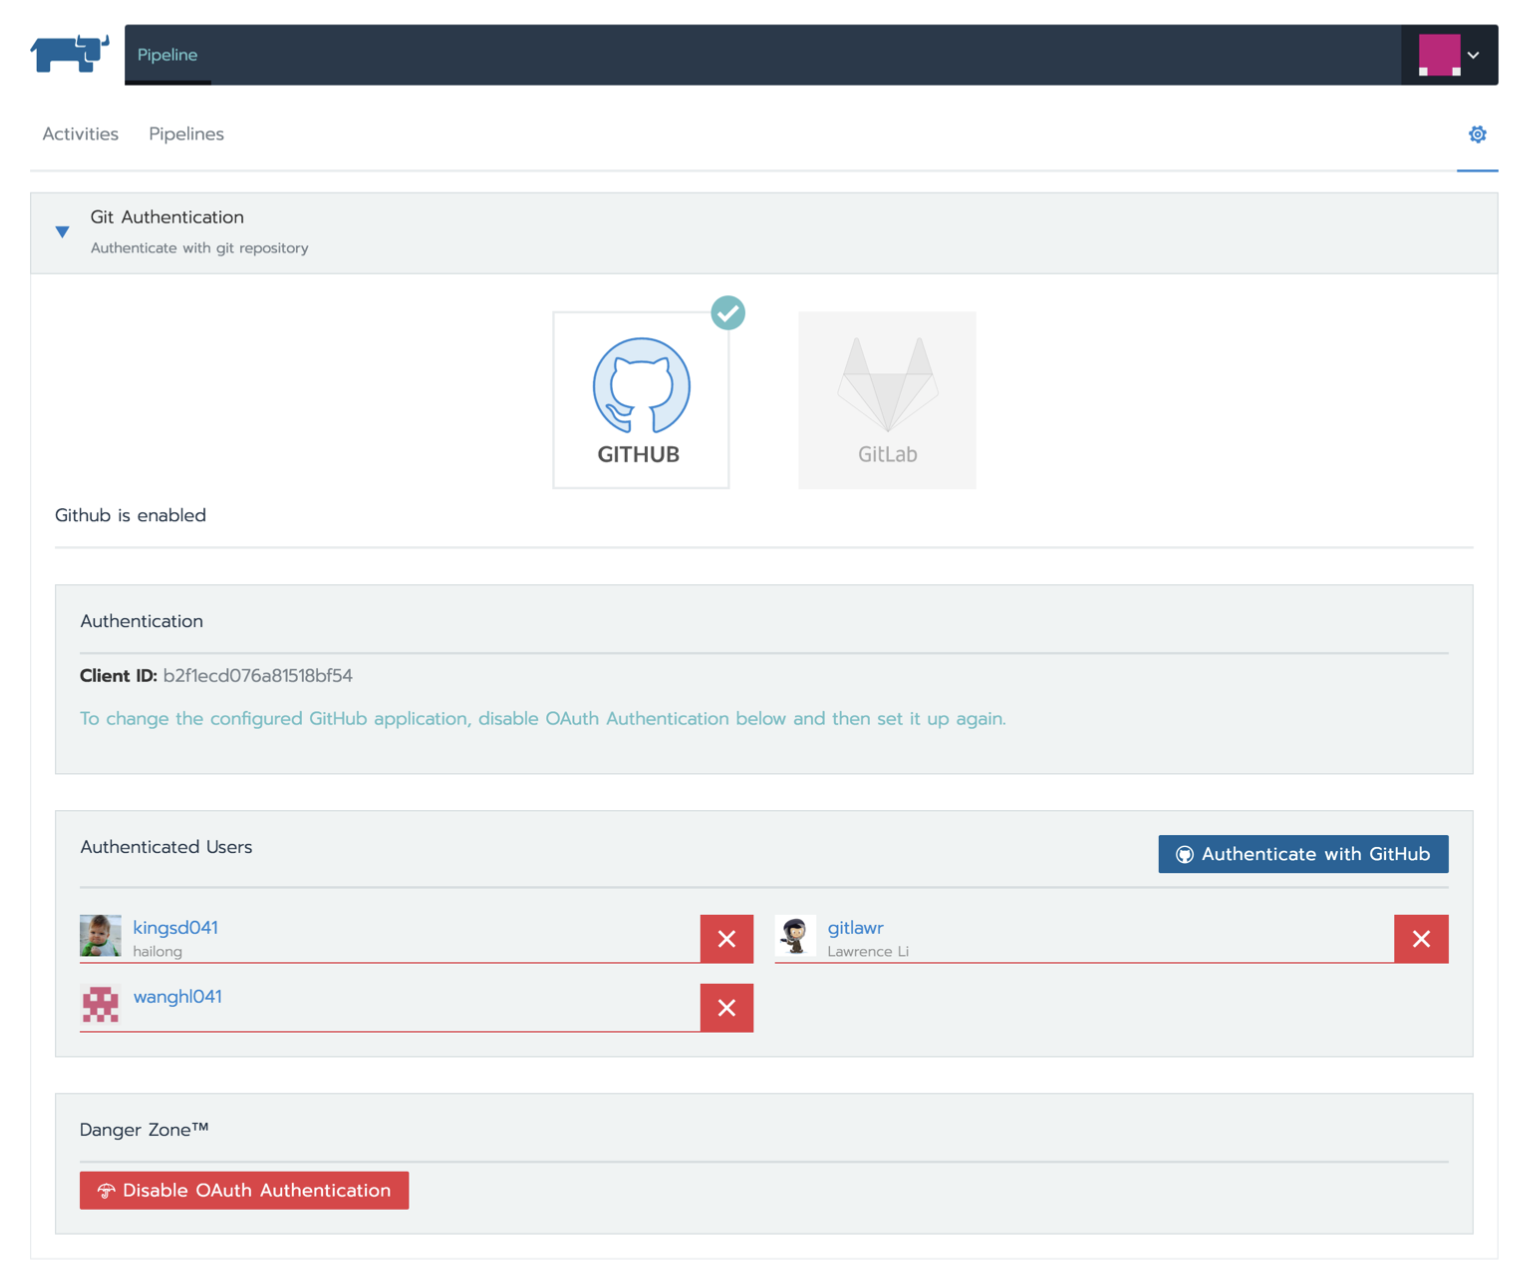Image resolution: width=1530 pixels, height=1284 pixels.
Task: Open the gitlawr user link
Action: click(x=855, y=928)
